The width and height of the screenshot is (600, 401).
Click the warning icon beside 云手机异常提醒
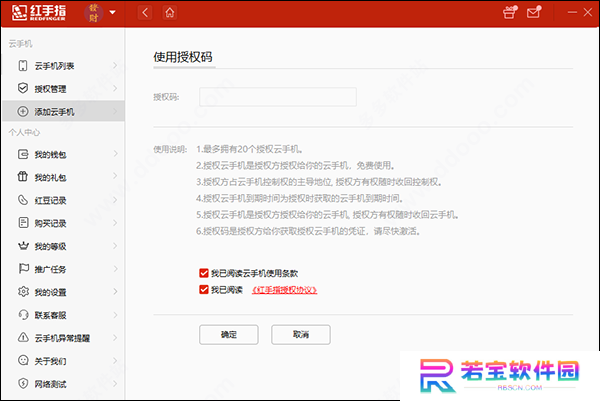pyautogui.click(x=23, y=337)
